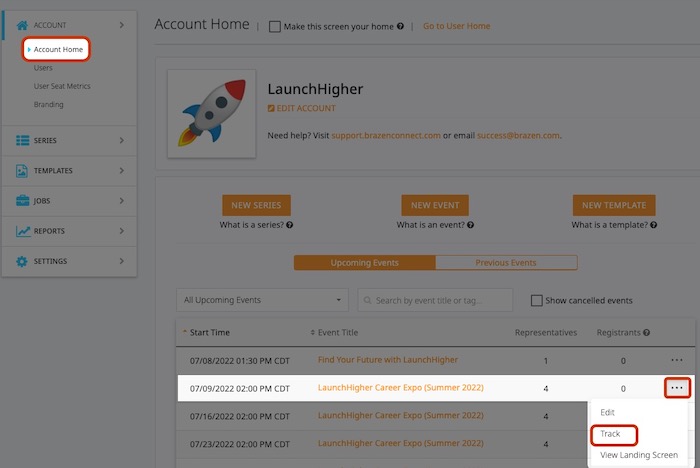Screen dimensions: 700x468
Task: Expand the Reports section chevron
Action: (121, 231)
